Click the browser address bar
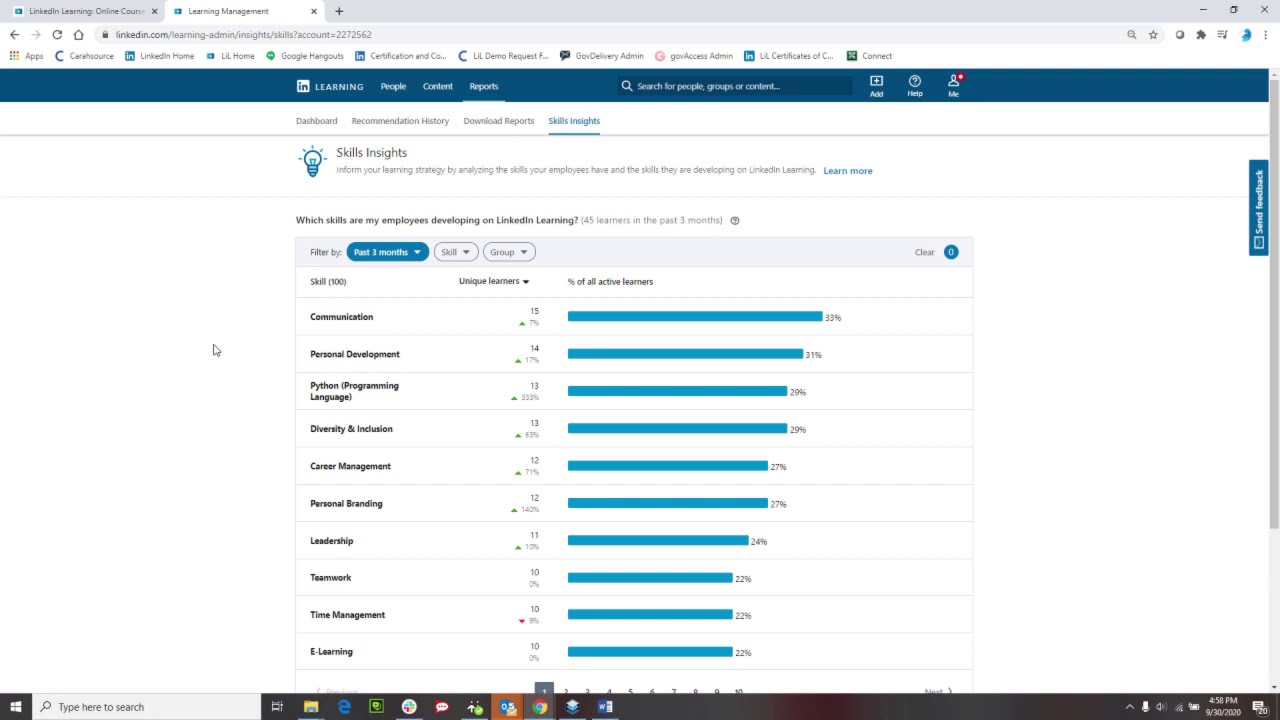The width and height of the screenshot is (1280, 720). click(610, 35)
